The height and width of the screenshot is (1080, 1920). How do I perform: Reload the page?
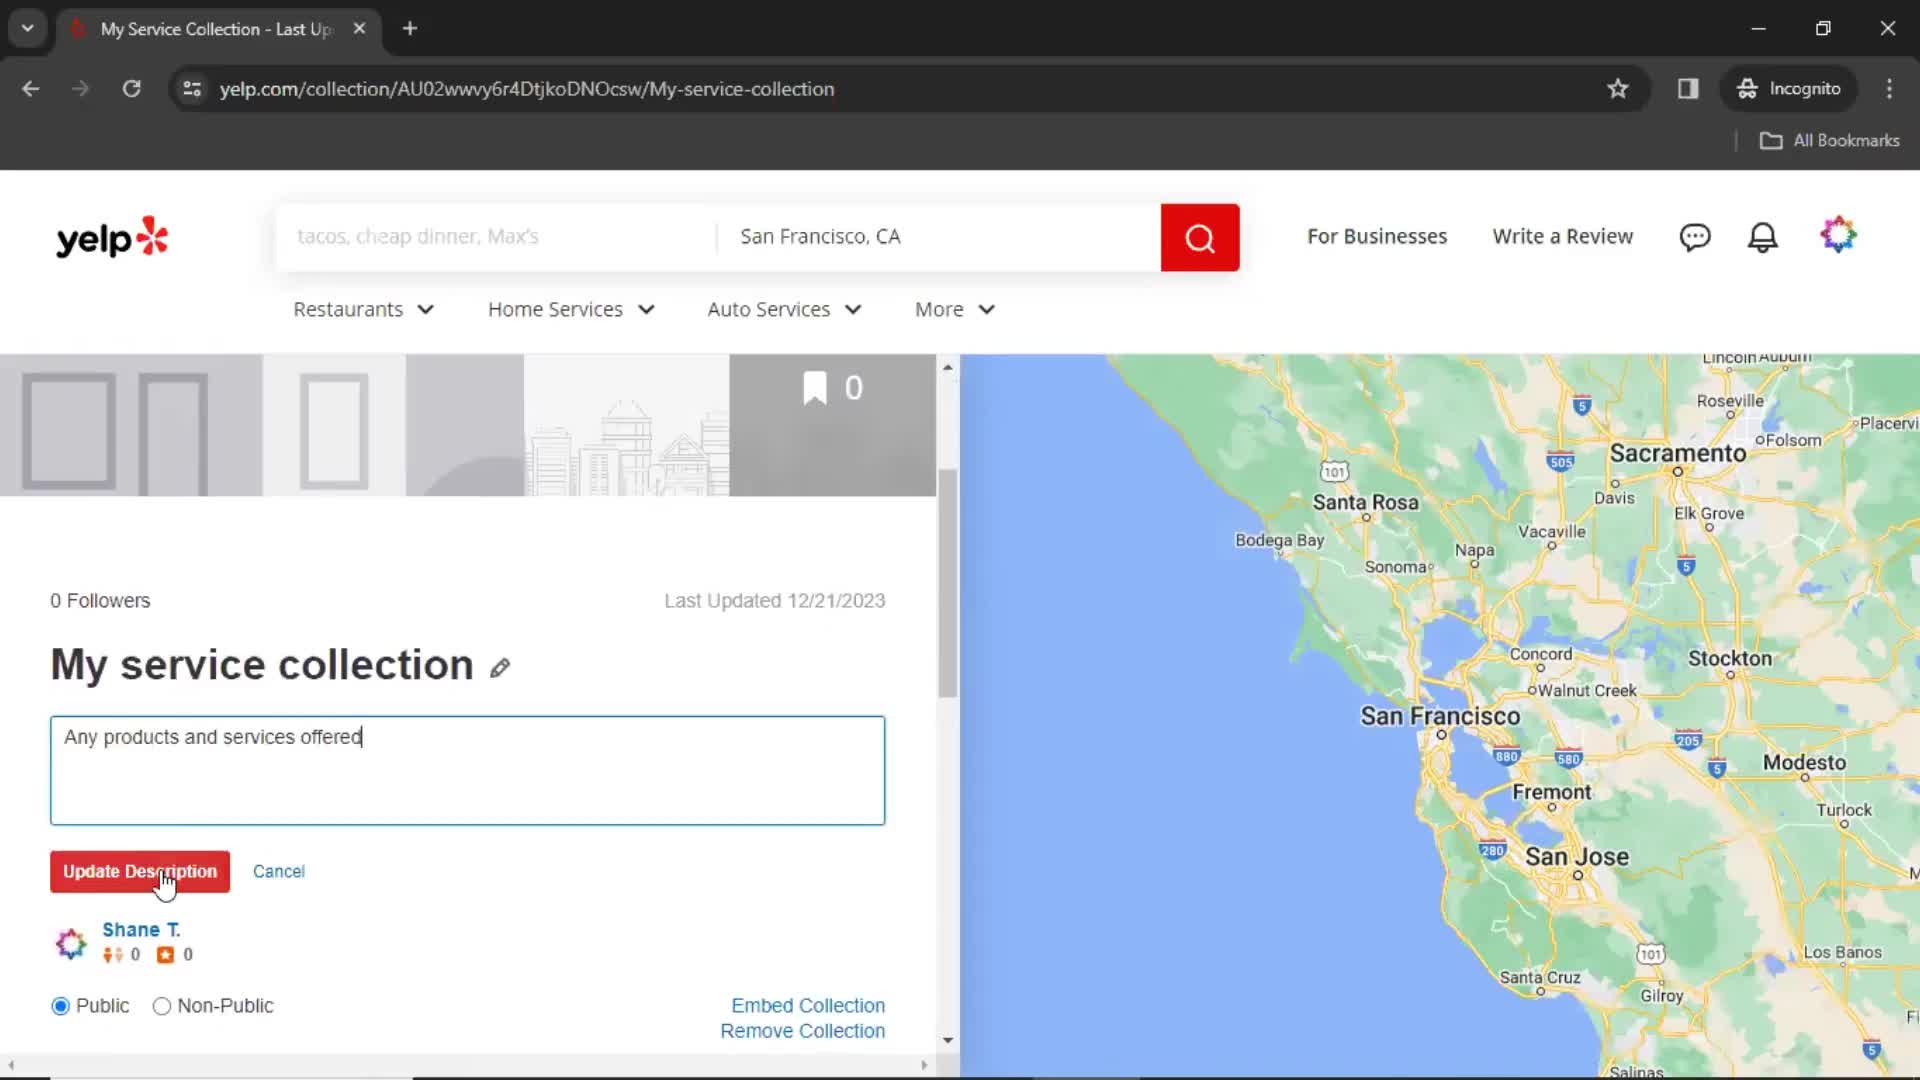coord(131,89)
